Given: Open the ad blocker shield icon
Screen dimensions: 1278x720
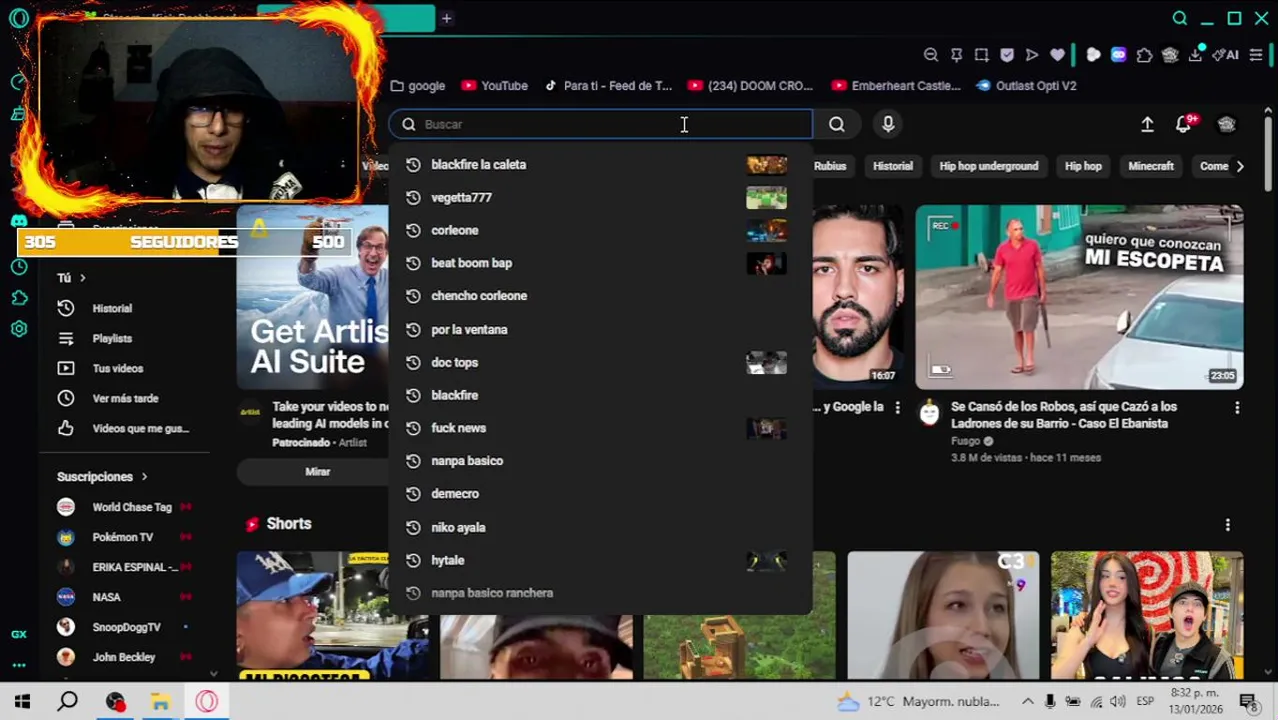Looking at the screenshot, I should (x=1007, y=55).
